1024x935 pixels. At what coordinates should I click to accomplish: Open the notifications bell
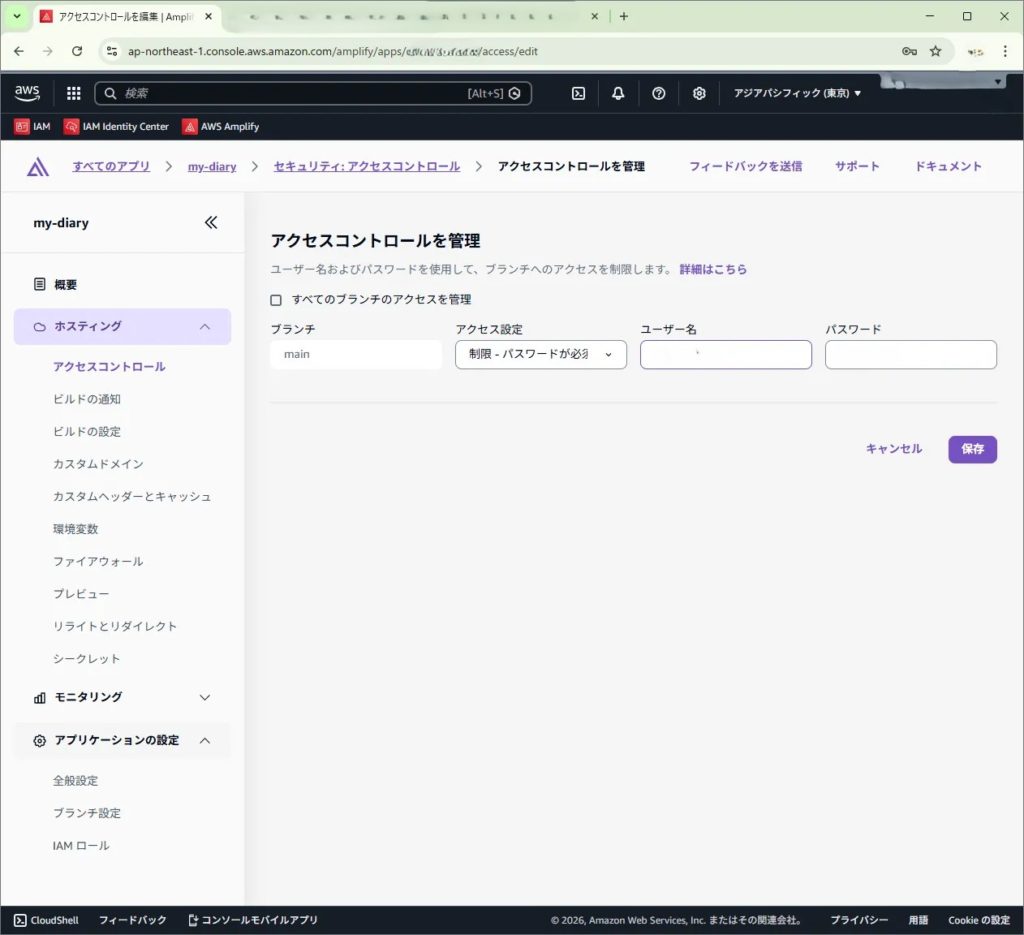[618, 93]
